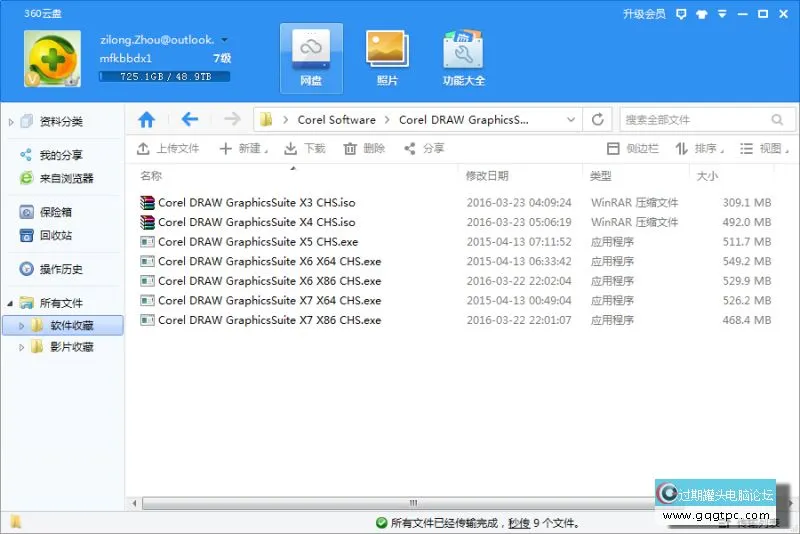Navigate forward with the right arrow

[x=232, y=120]
